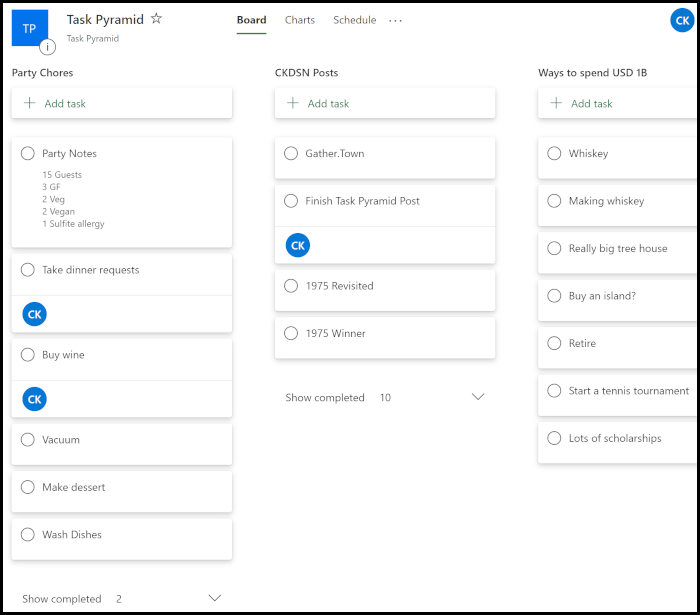
Task: Open the CK profile avatar at top right
Action: pos(682,20)
